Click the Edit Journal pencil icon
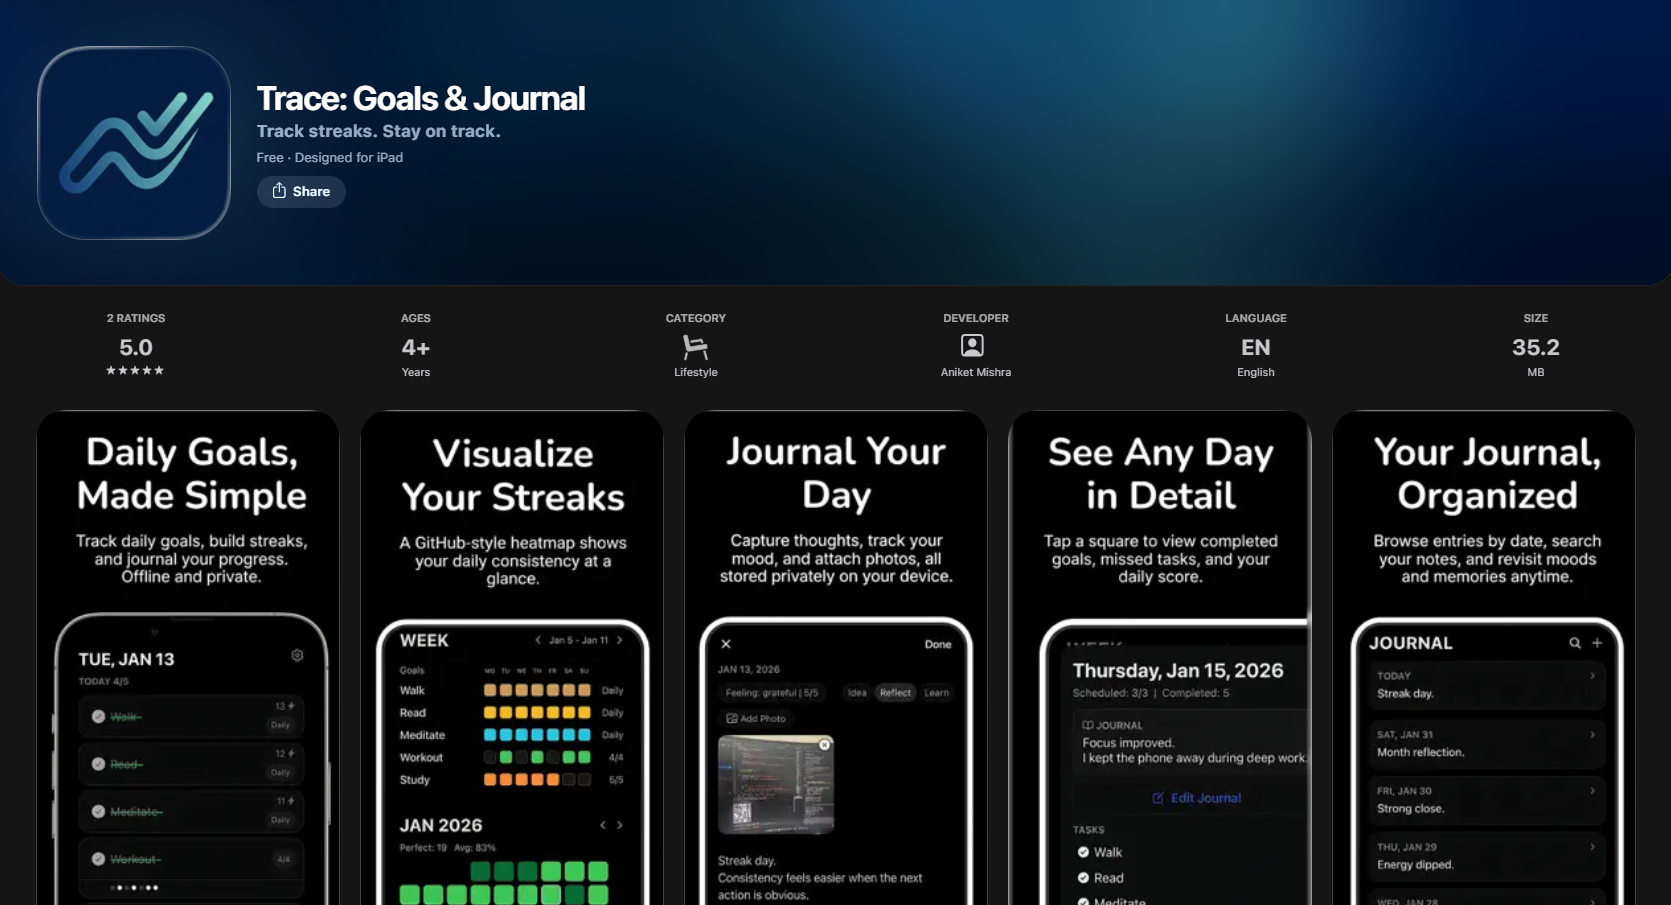Screen dimensions: 1671x905 pyautogui.click(x=1158, y=798)
